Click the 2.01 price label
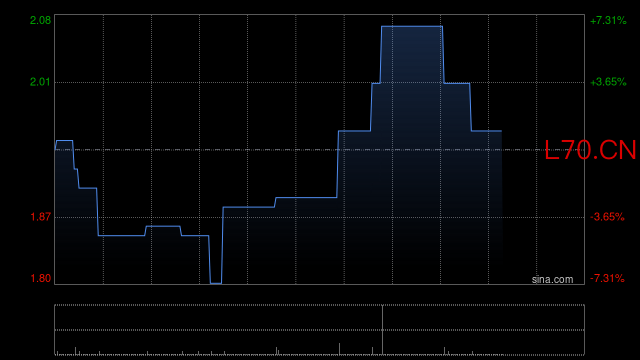Screen dimensions: 640x360 (x=40, y=82)
